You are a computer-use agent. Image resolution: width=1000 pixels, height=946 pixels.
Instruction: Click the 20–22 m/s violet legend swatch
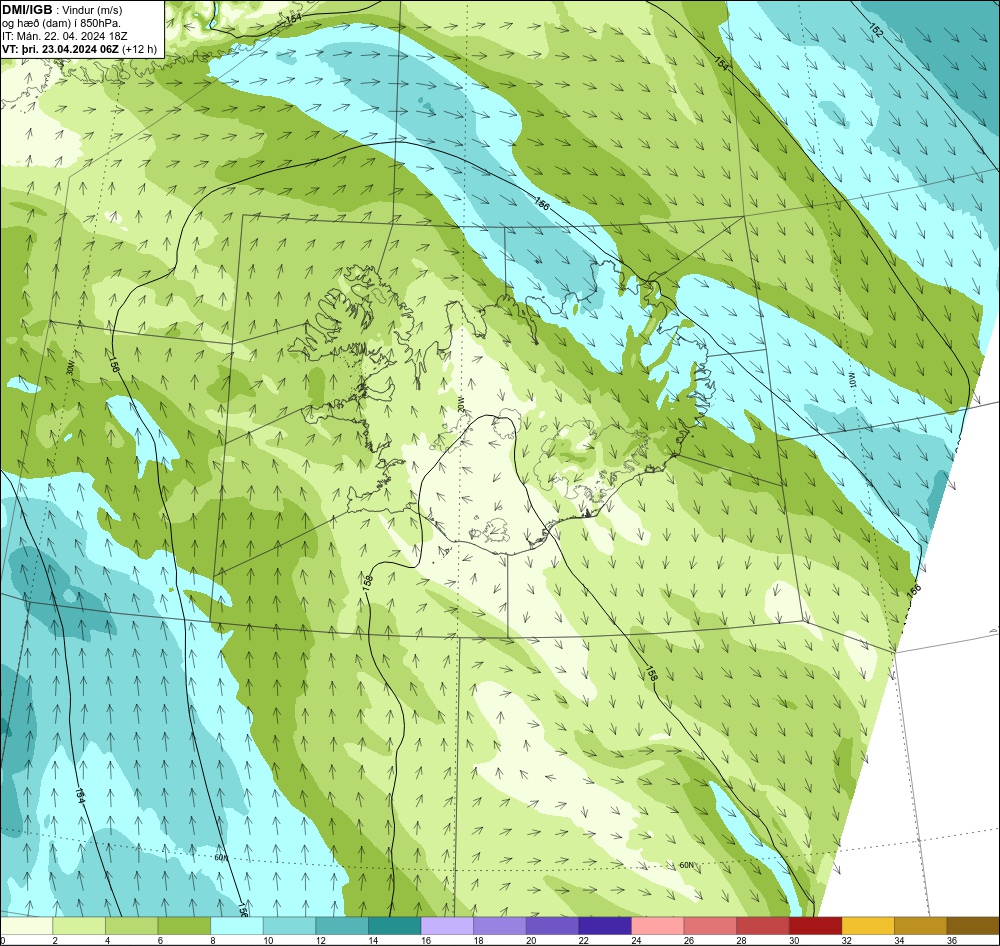click(x=552, y=926)
